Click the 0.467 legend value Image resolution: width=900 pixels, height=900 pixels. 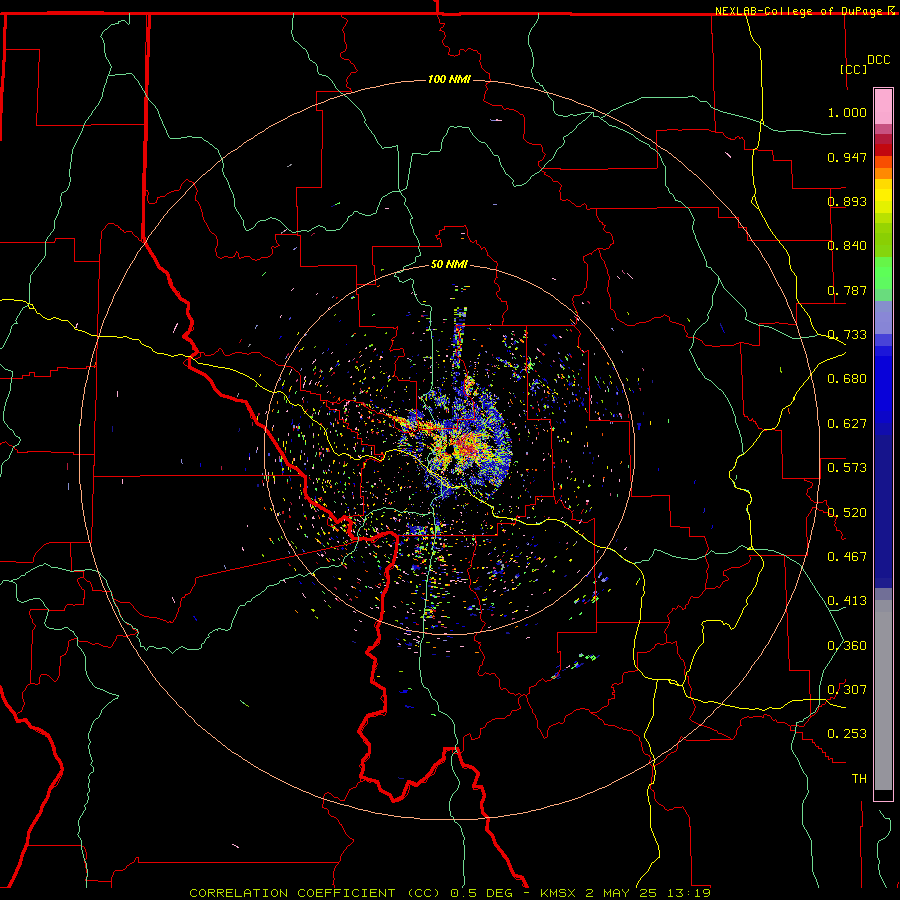point(847,557)
